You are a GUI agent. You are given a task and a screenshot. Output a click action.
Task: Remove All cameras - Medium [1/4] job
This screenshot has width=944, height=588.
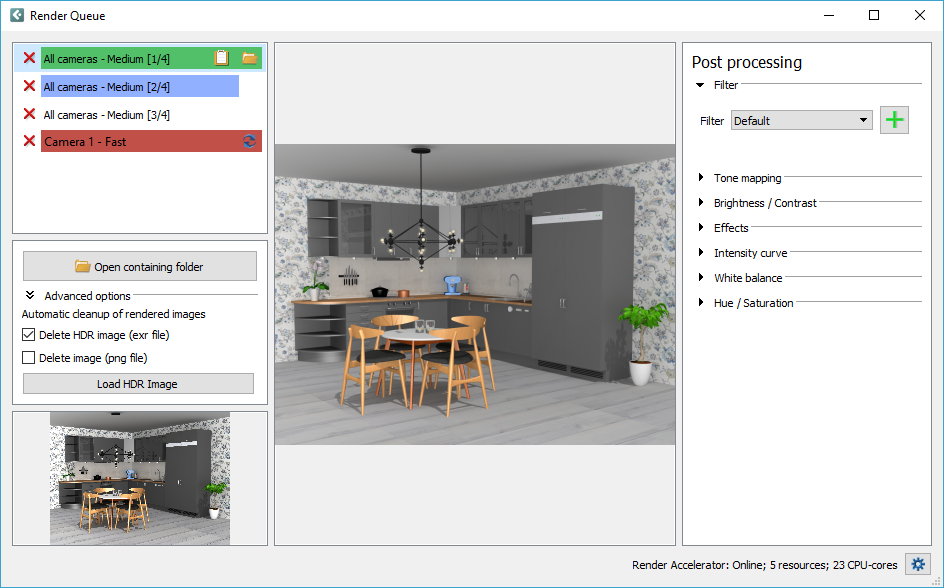coord(29,58)
